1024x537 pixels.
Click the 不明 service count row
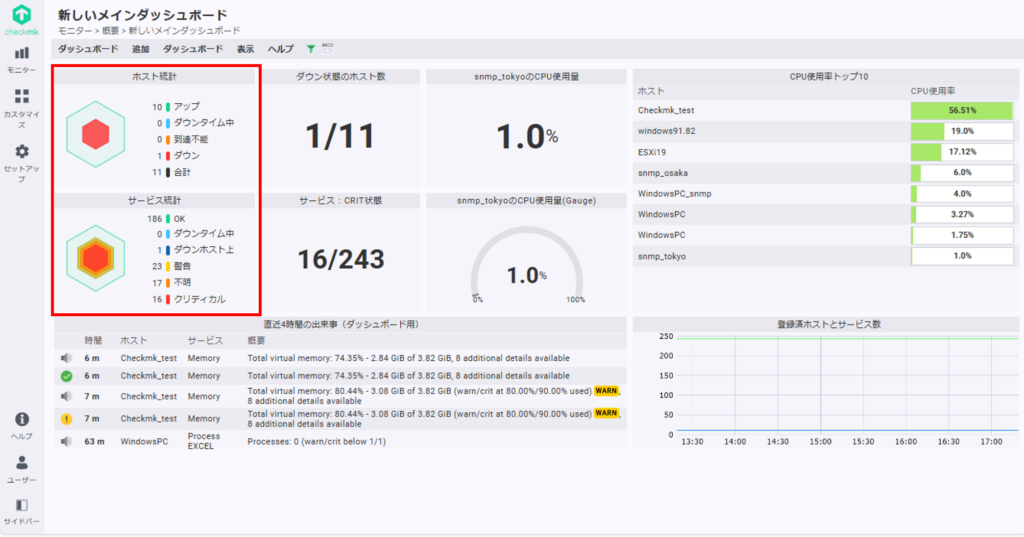tap(171, 282)
